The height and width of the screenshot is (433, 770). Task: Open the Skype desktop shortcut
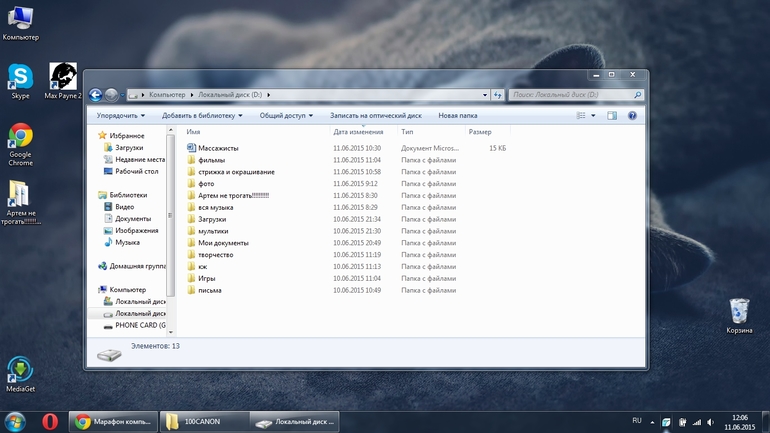pyautogui.click(x=20, y=81)
